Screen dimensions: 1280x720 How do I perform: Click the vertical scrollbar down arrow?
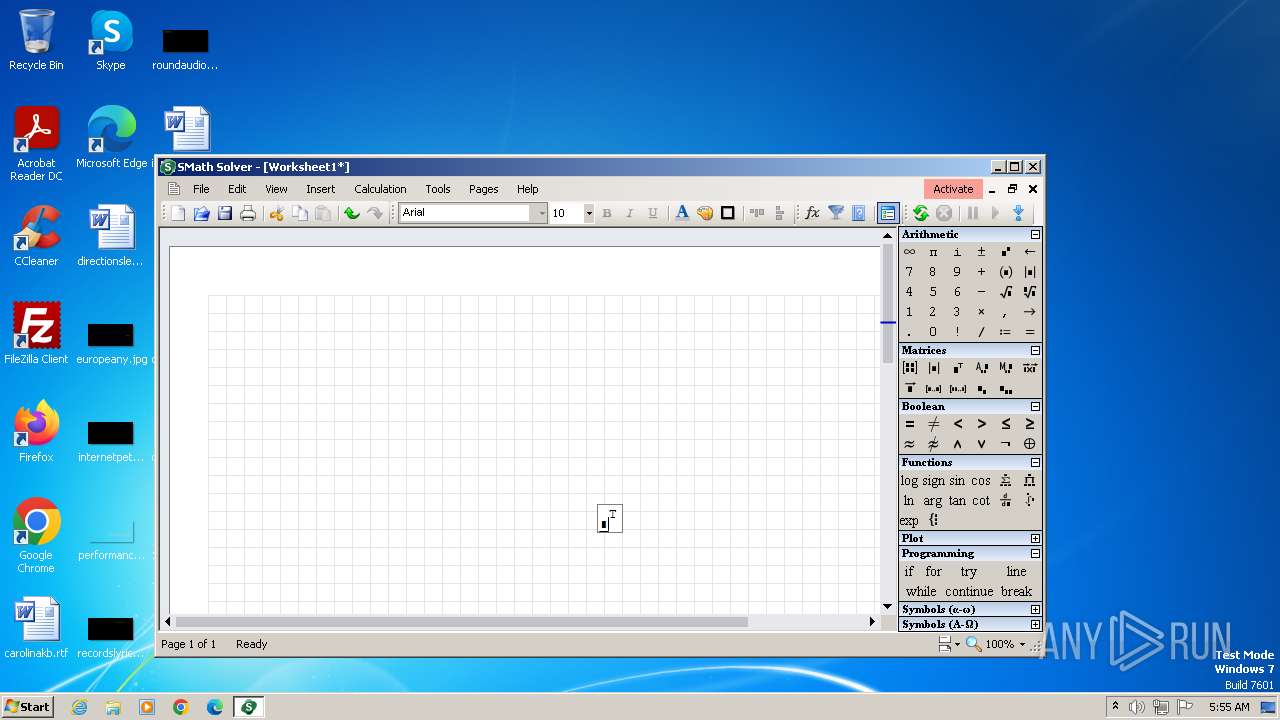887,607
